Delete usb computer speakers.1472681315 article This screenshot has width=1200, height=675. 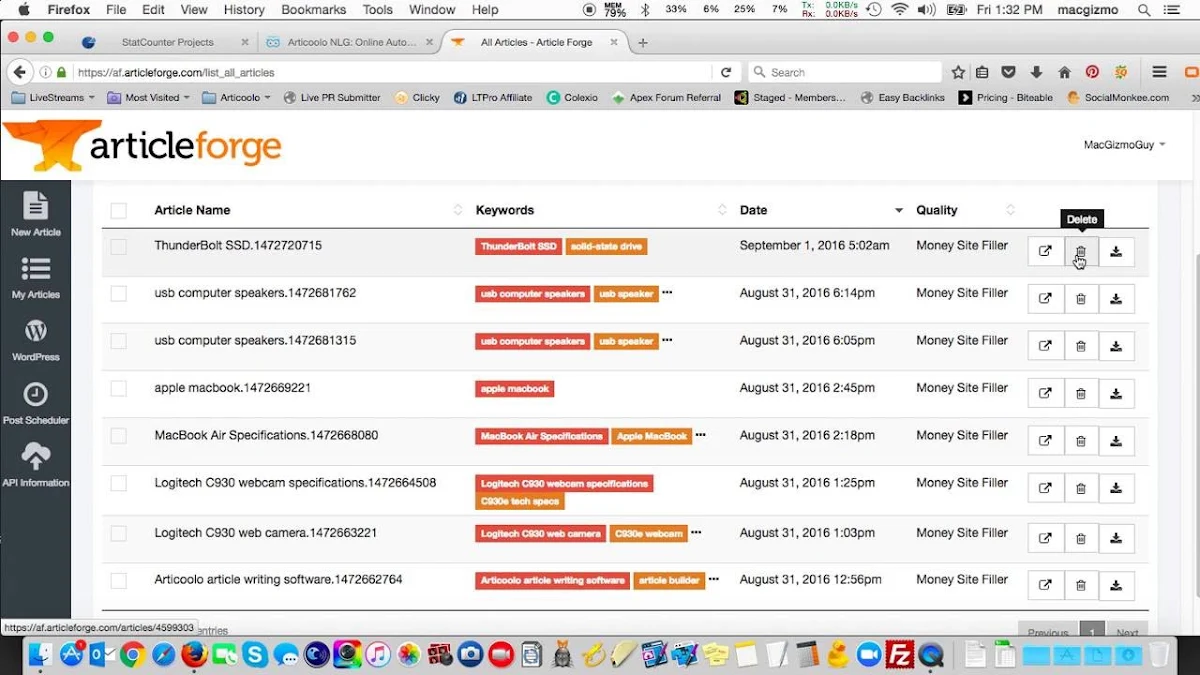click(x=1081, y=346)
